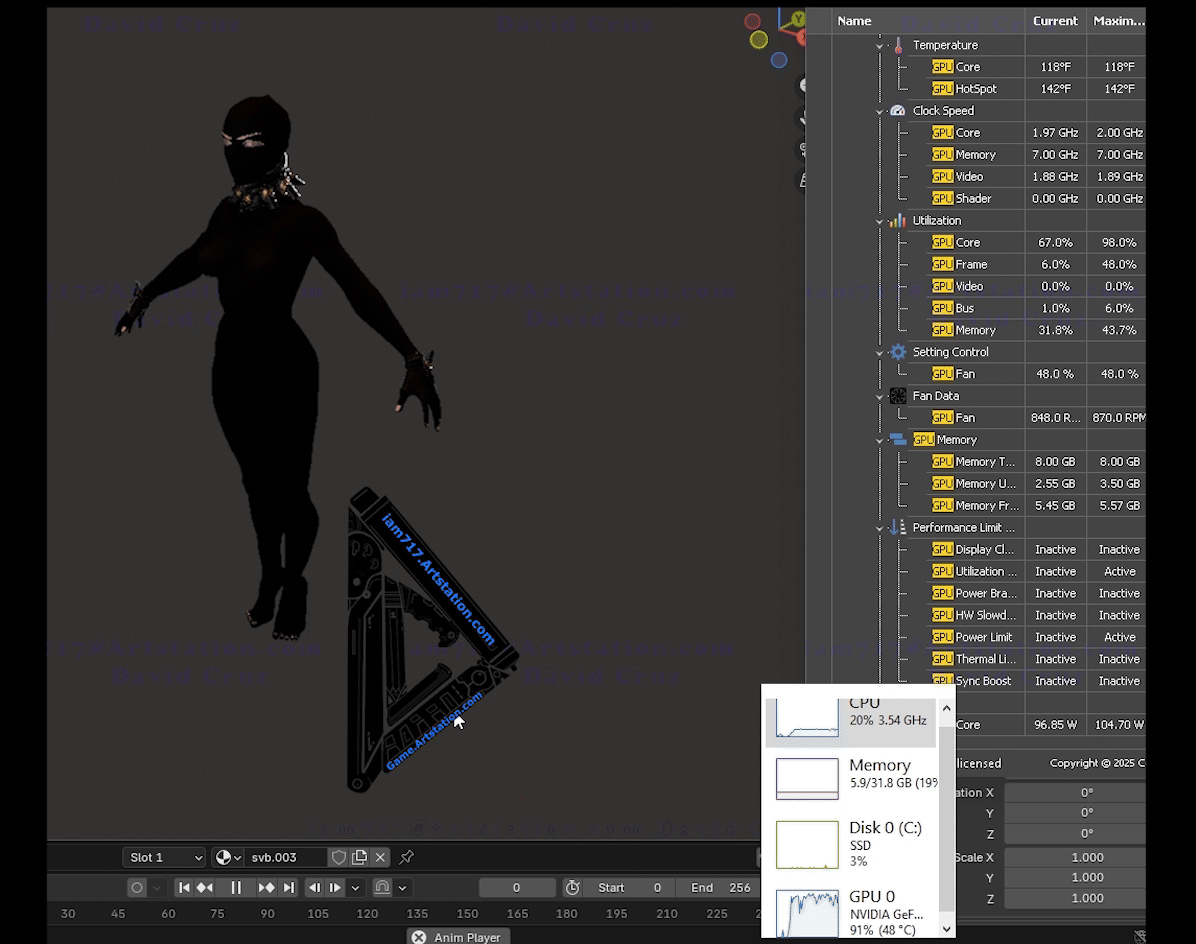This screenshot has width=1196, height=944.
Task: Jump to the first frame
Action: click(184, 888)
